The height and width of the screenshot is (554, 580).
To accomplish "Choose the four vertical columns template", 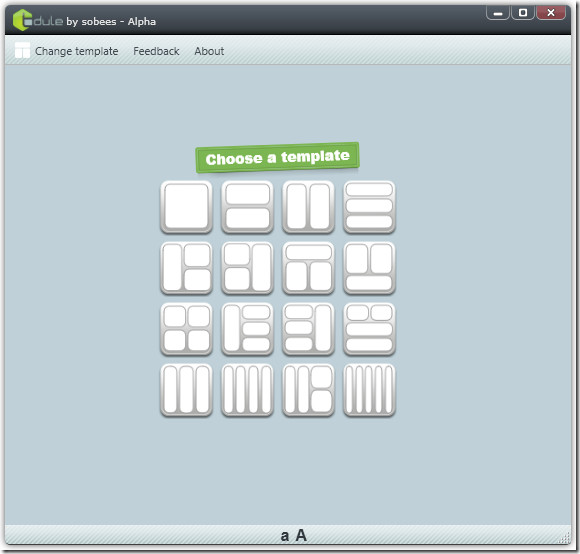I will [x=247, y=389].
